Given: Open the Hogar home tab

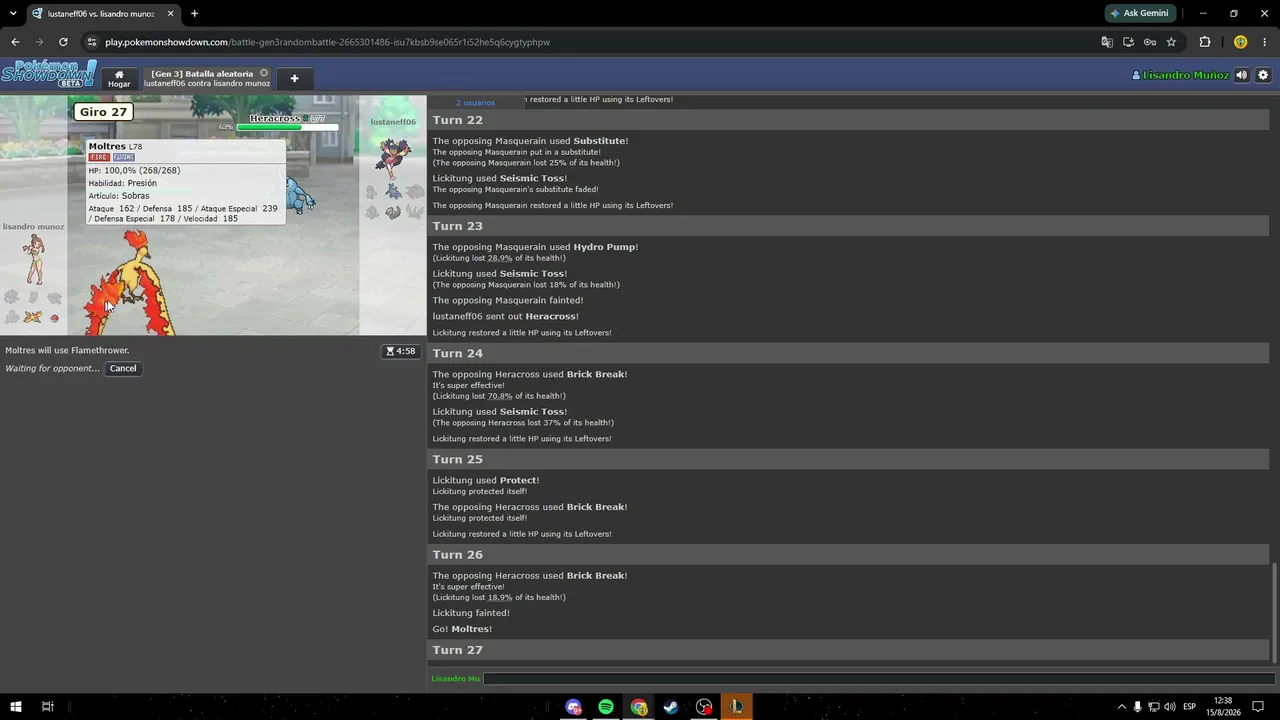Looking at the screenshot, I should point(119,78).
